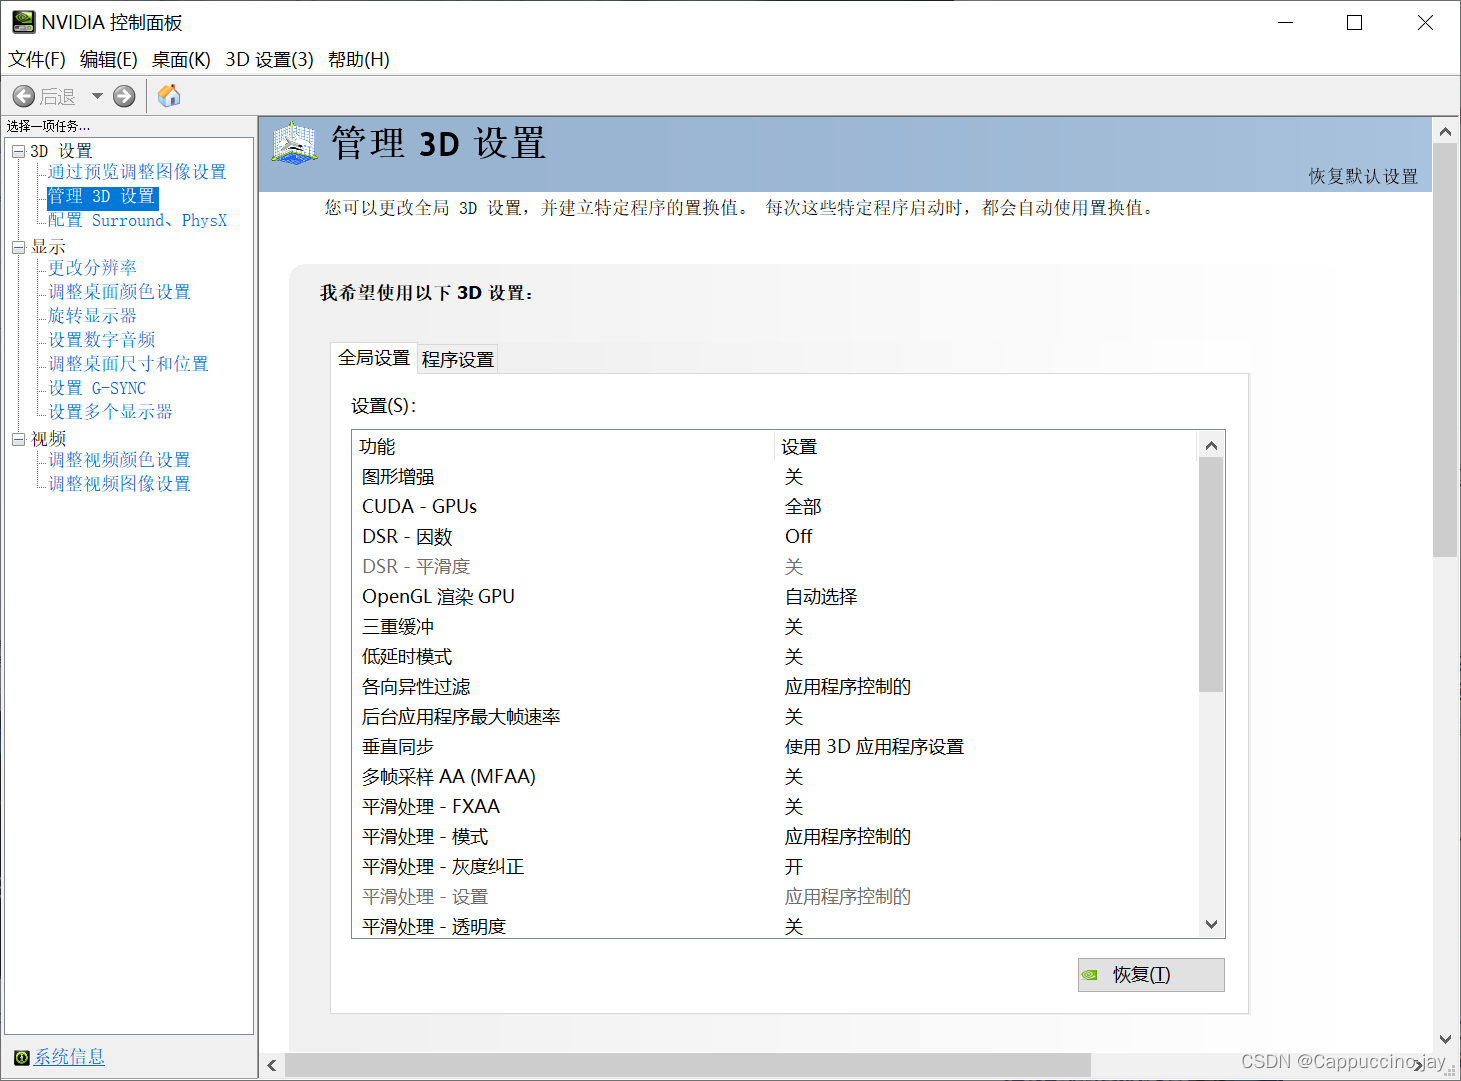Viewport: 1461px width, 1081px height.
Task: Select the 各向异性过滤 setting row
Action: tap(775, 687)
